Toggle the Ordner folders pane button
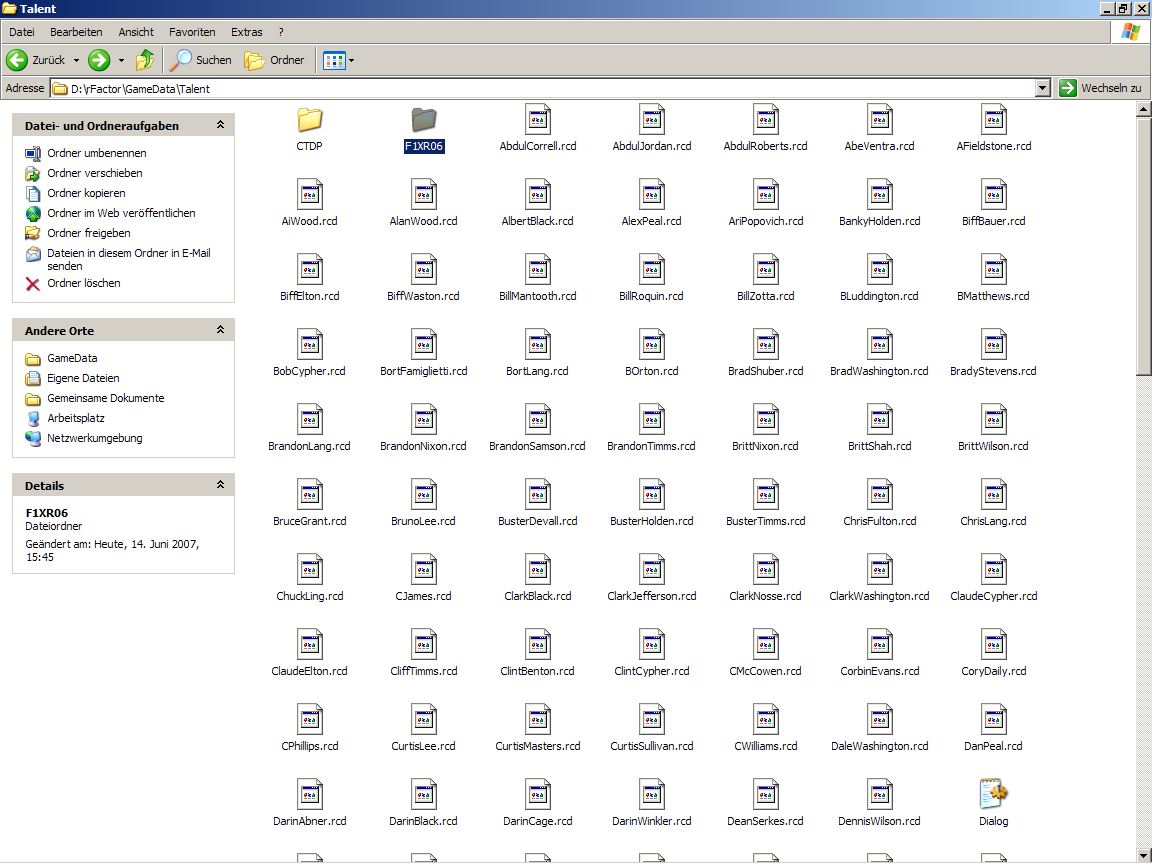 tap(274, 60)
